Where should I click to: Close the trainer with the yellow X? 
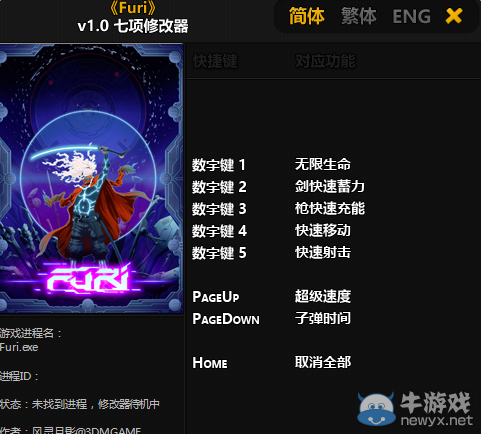tap(454, 16)
